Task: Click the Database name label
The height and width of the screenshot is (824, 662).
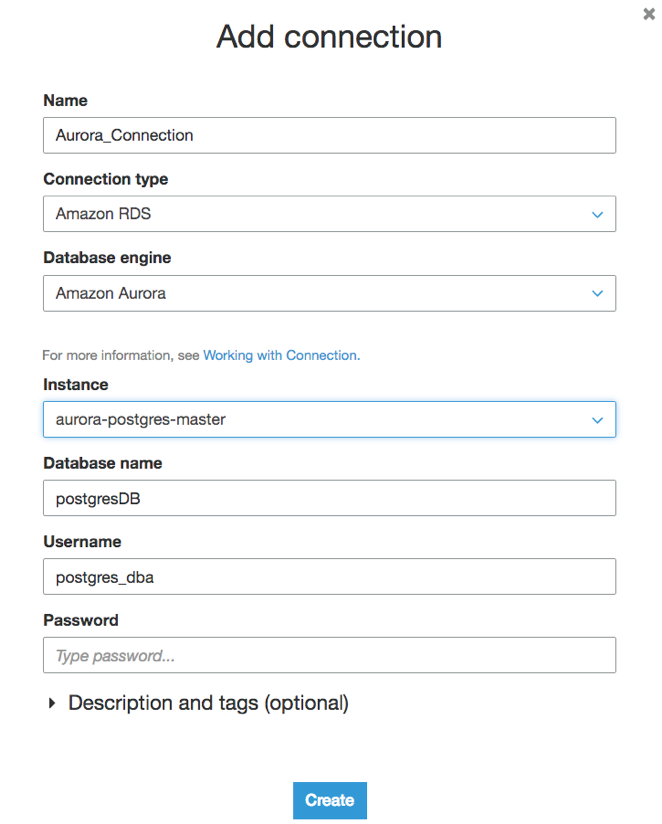Action: 102,463
